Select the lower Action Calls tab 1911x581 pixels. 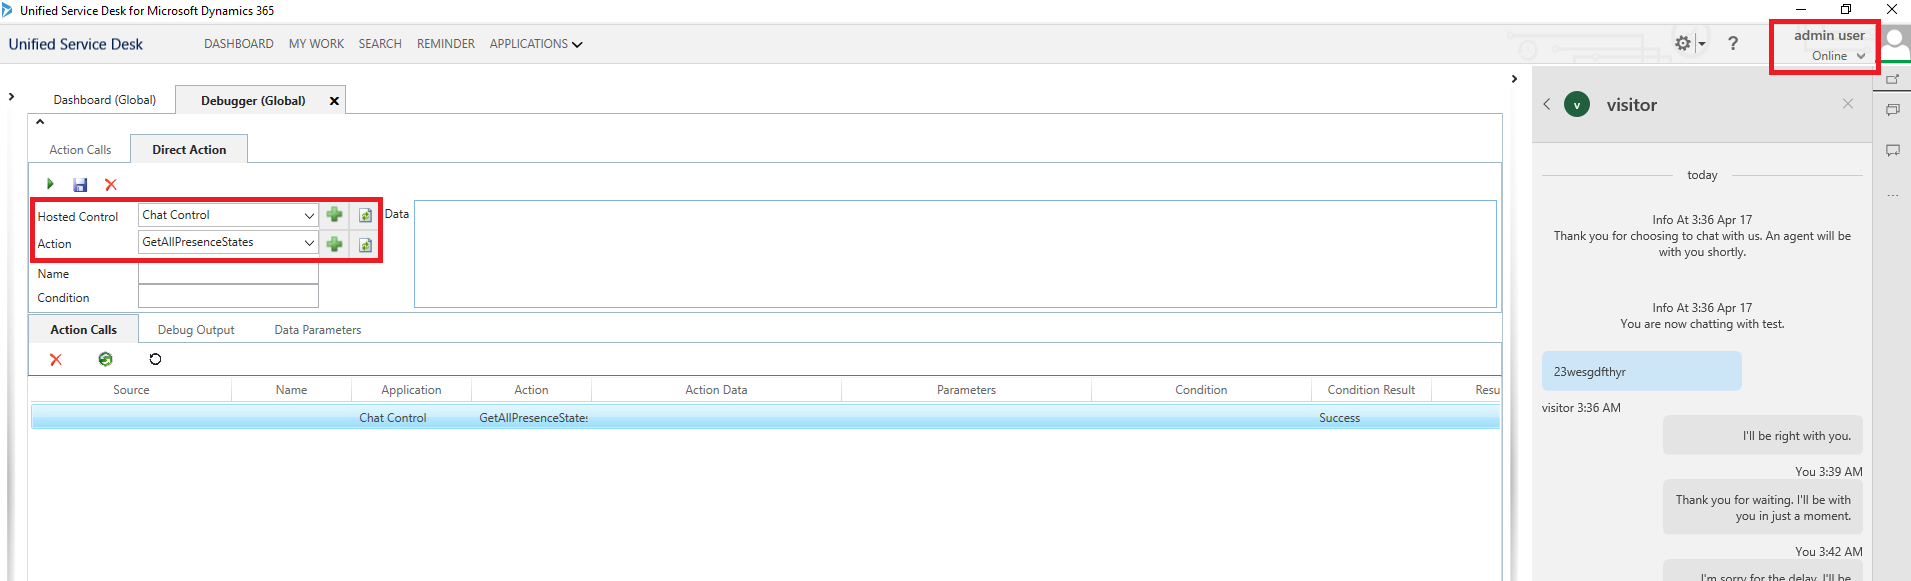[x=84, y=330]
